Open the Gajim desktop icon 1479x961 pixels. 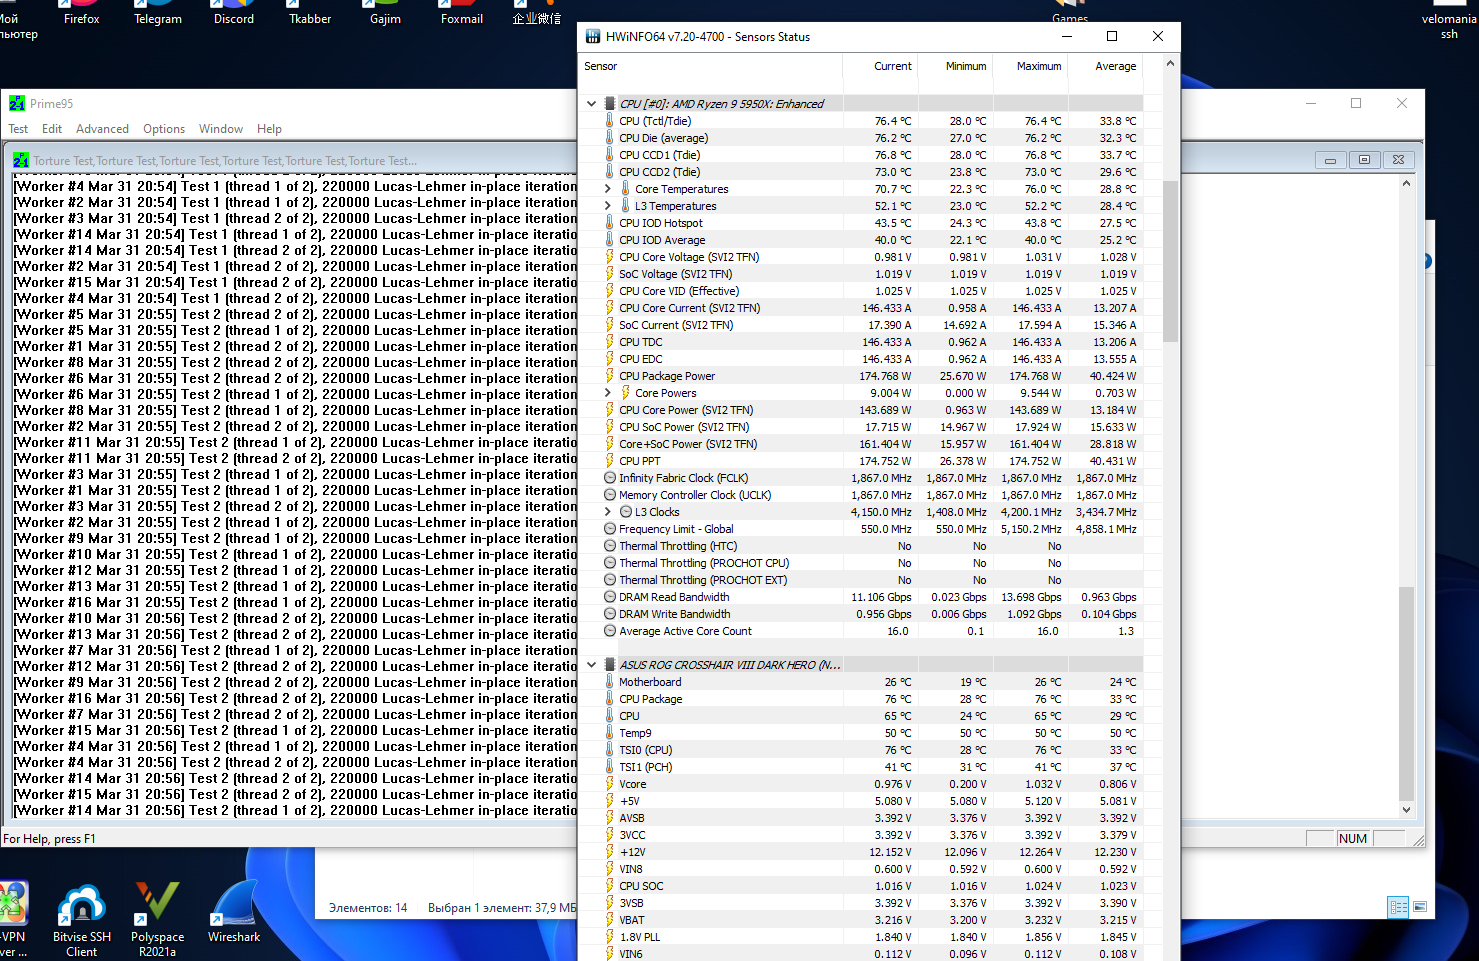tap(385, 13)
